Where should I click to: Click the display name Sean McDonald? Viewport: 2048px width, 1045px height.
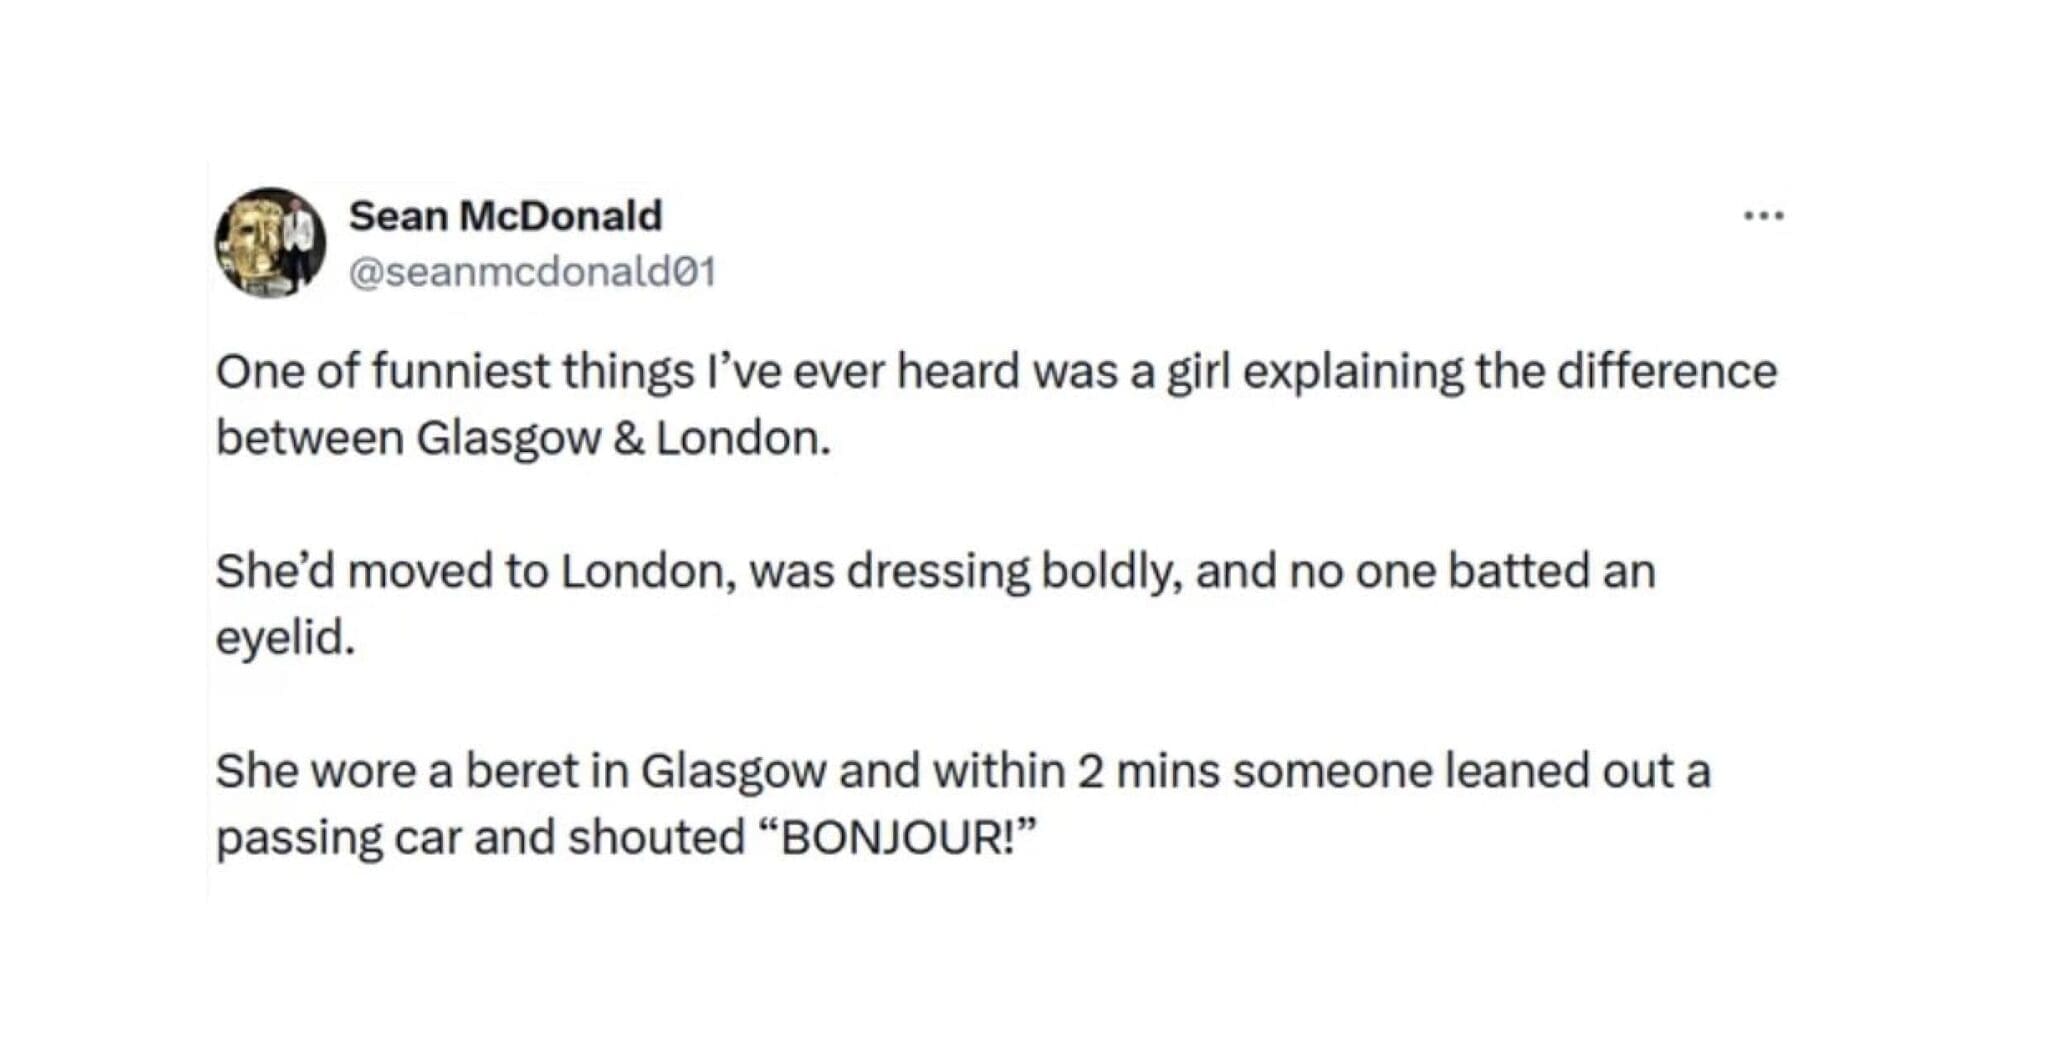pos(504,214)
